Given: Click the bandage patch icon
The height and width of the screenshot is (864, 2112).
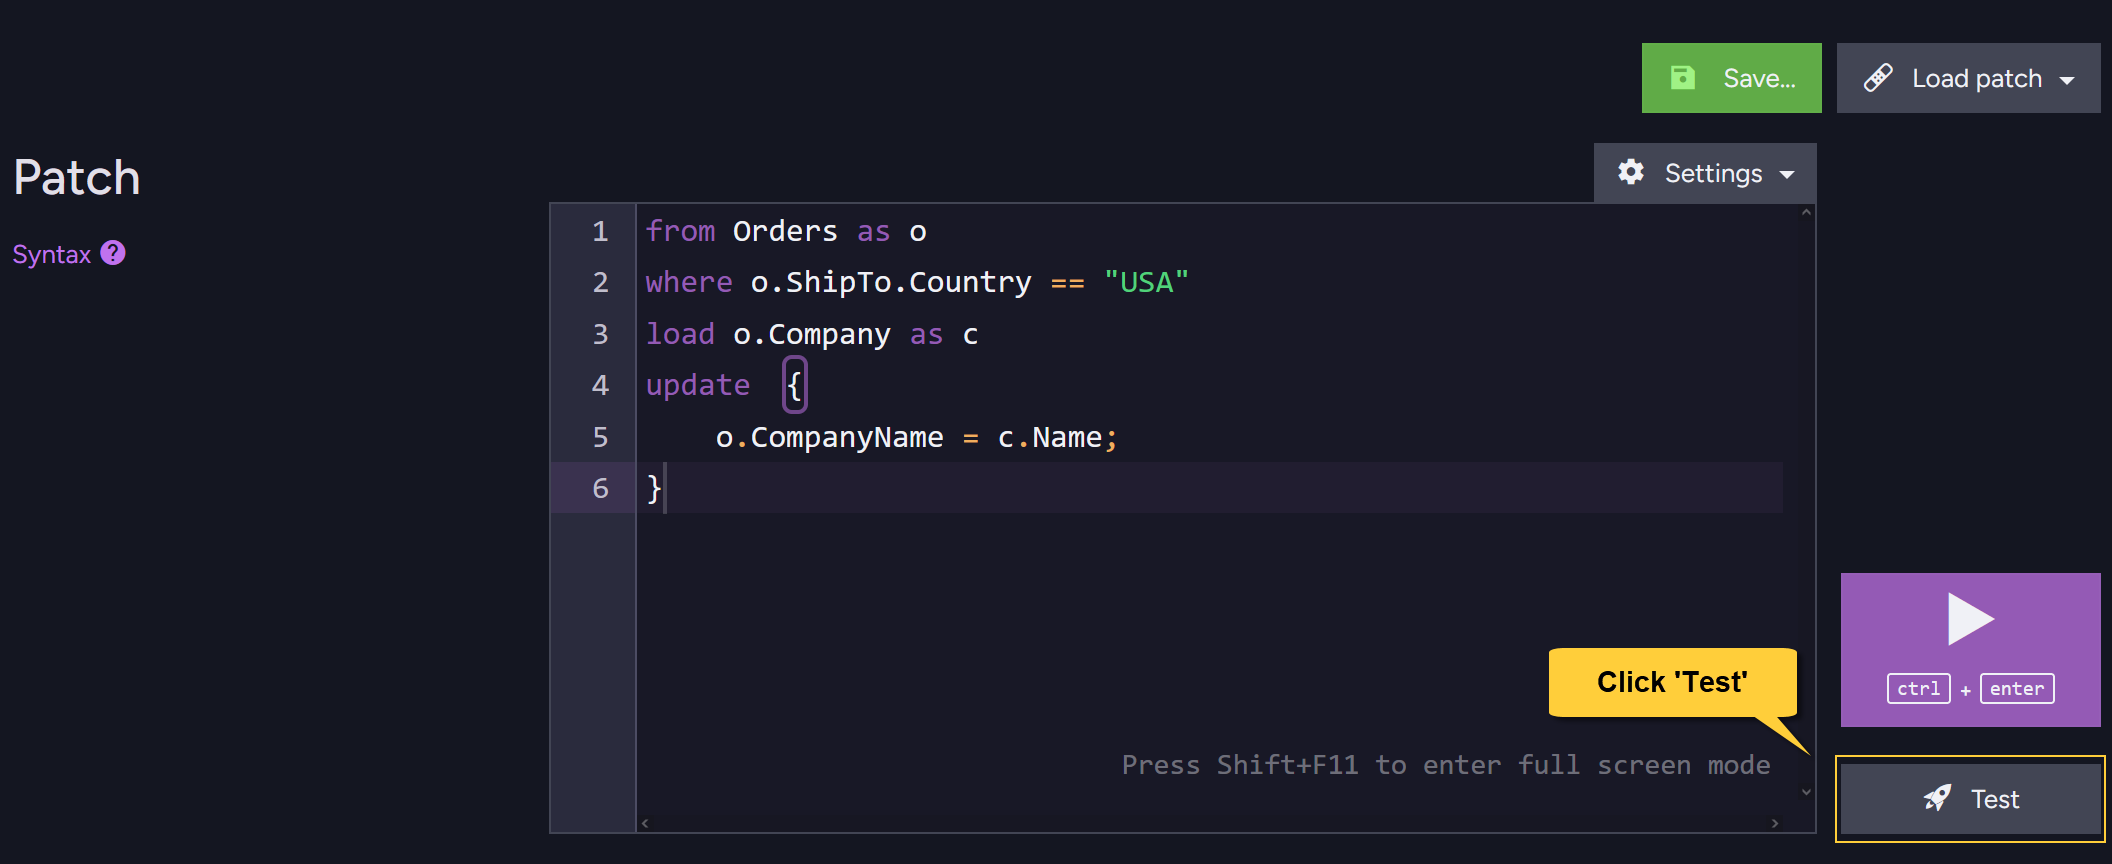Looking at the screenshot, I should click(x=1878, y=78).
